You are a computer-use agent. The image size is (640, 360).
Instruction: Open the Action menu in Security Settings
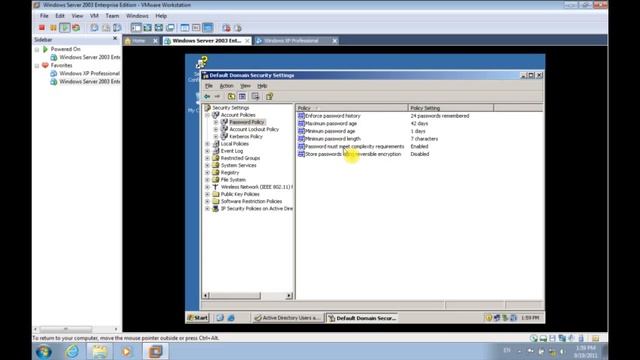pyautogui.click(x=227, y=86)
